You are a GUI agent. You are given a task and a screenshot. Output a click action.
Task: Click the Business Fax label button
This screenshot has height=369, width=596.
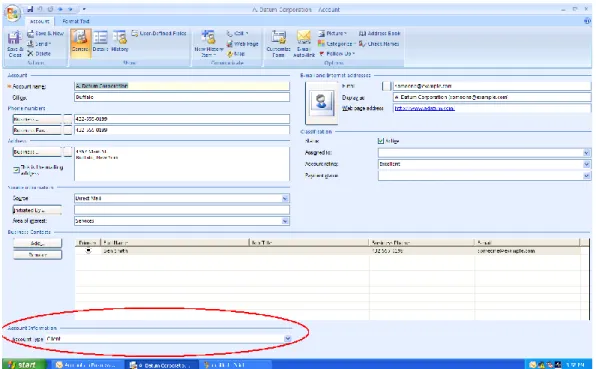[x=37, y=130]
